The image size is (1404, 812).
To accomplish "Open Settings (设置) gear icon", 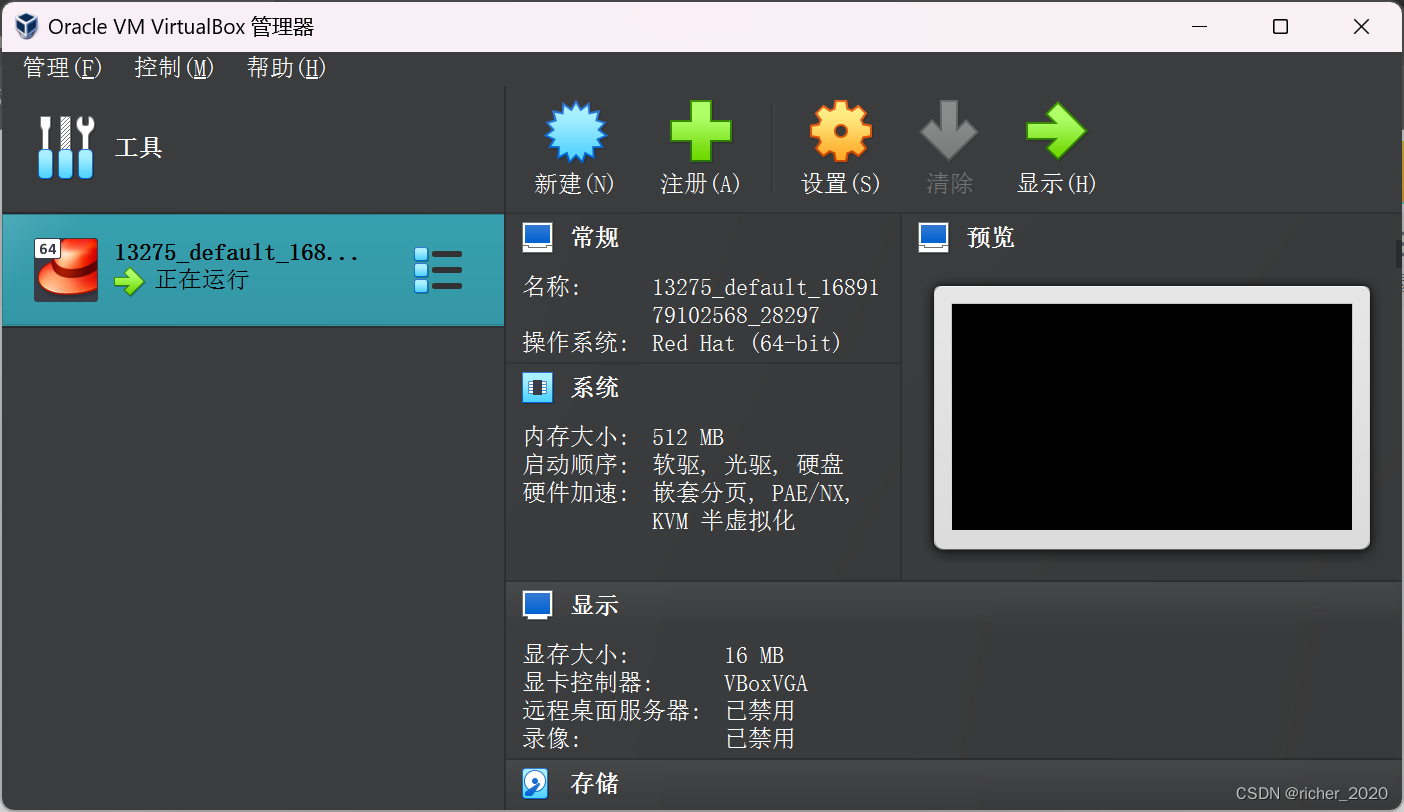I will pos(840,131).
